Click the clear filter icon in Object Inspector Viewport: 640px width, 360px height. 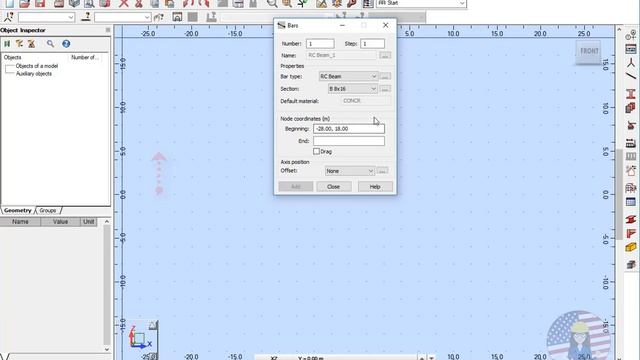(31, 44)
